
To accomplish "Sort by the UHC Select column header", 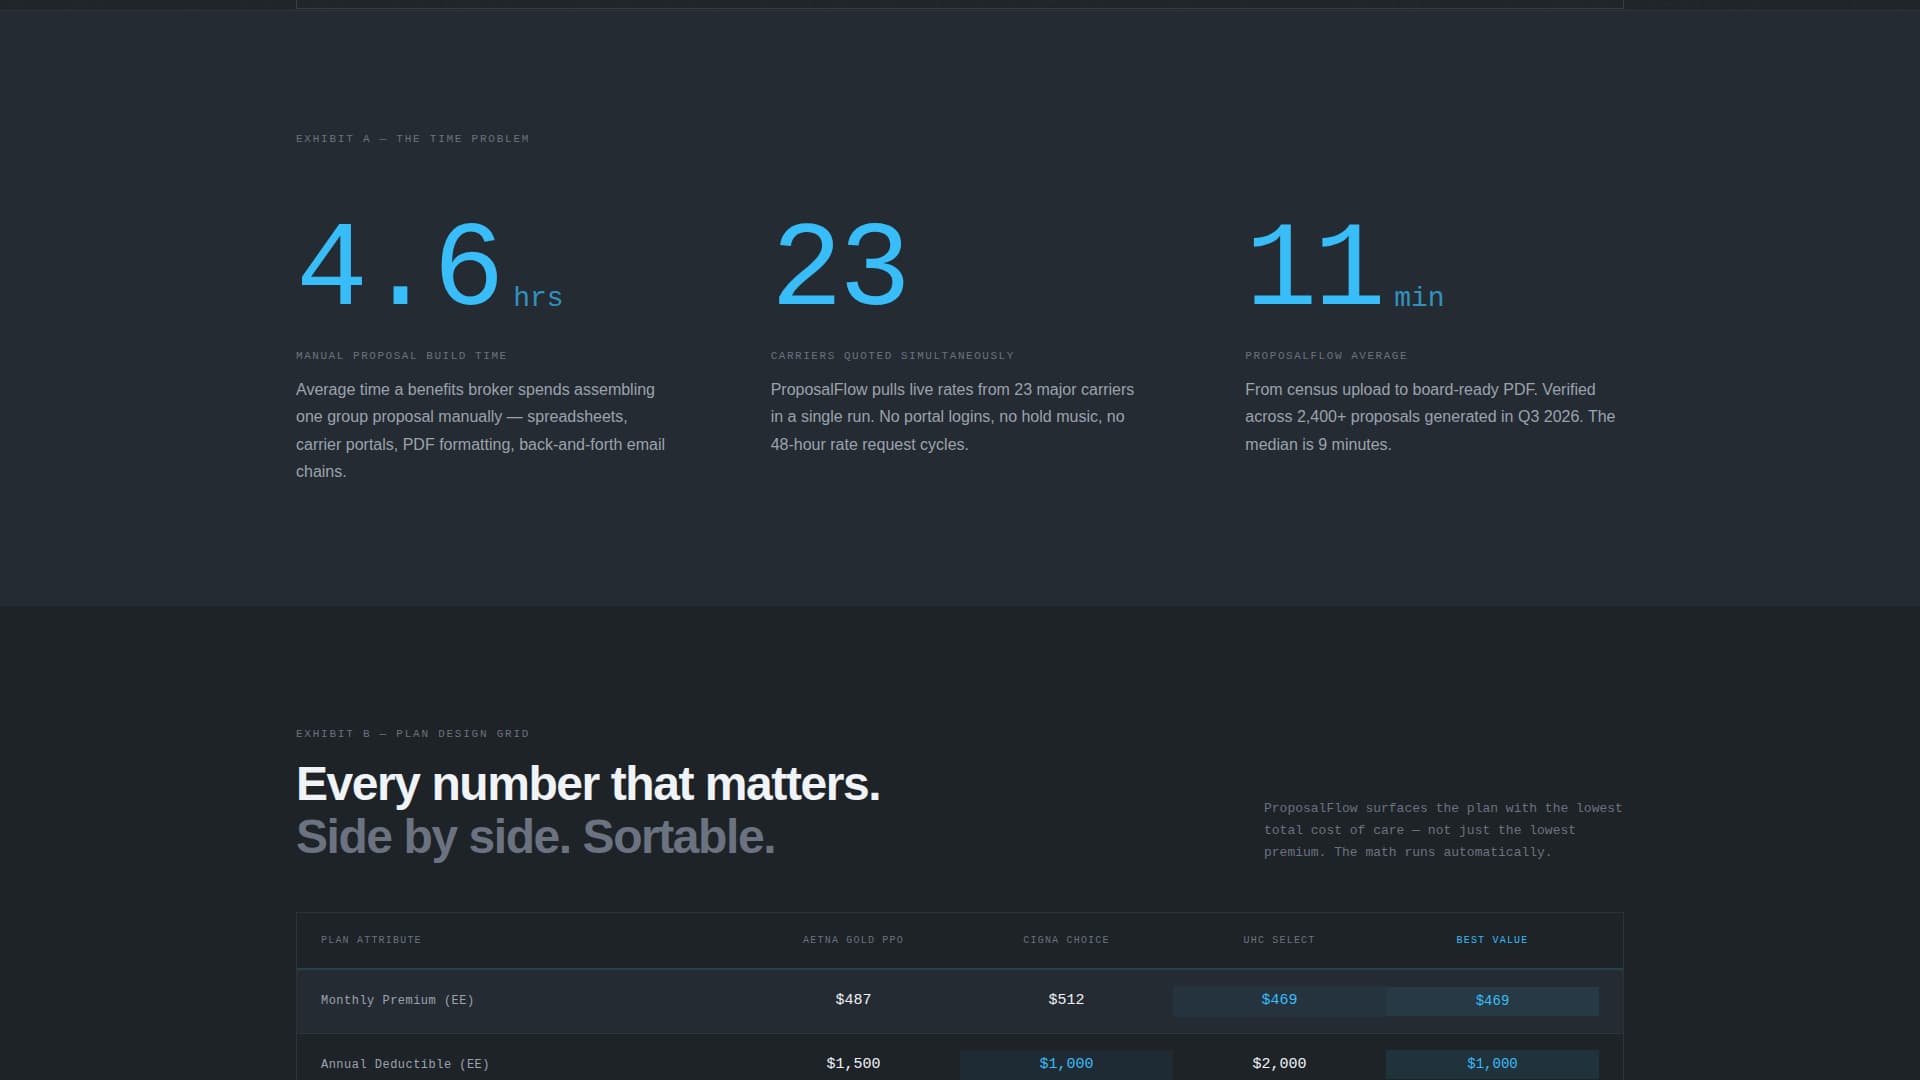I will click(x=1279, y=940).
